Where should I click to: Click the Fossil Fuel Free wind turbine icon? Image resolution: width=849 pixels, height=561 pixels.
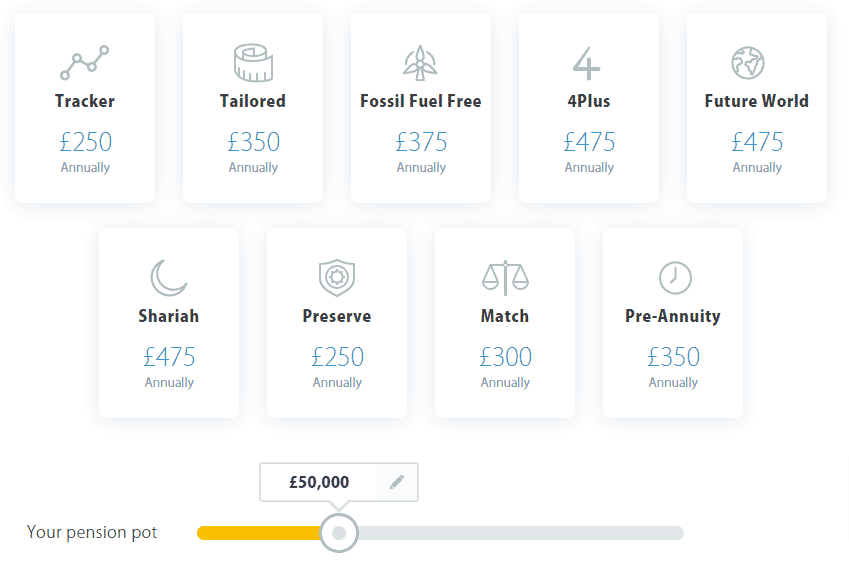point(420,63)
